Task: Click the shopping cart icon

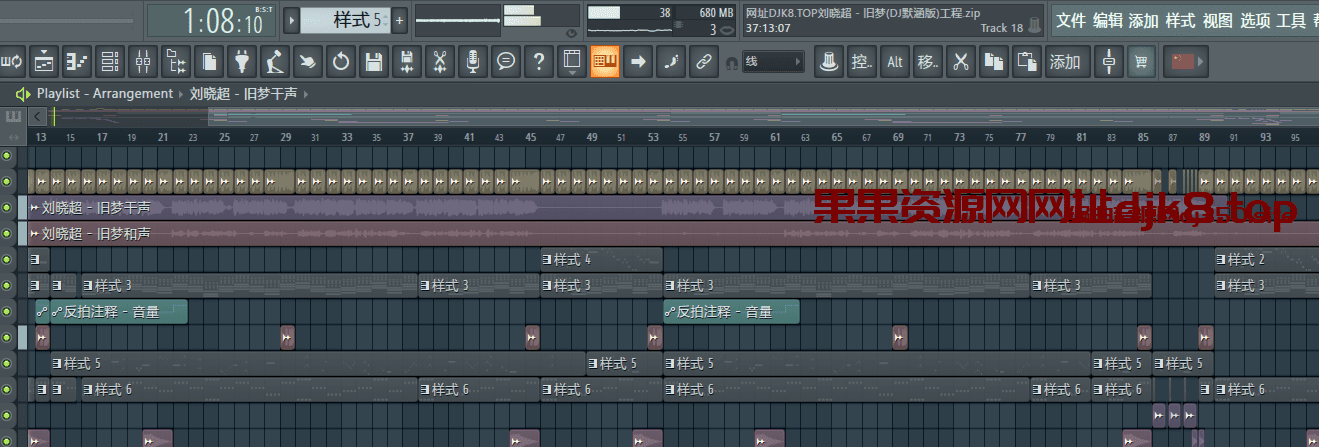Action: click(1139, 62)
